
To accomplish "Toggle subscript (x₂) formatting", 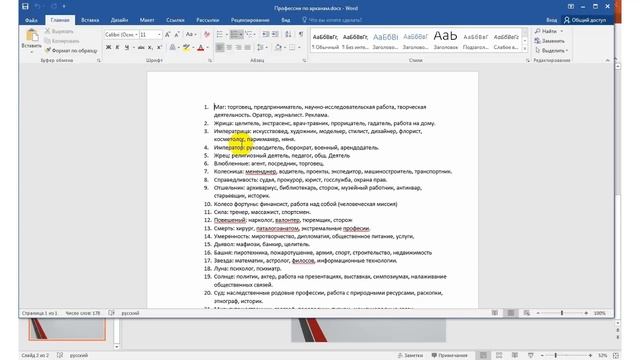I will 150,48.
